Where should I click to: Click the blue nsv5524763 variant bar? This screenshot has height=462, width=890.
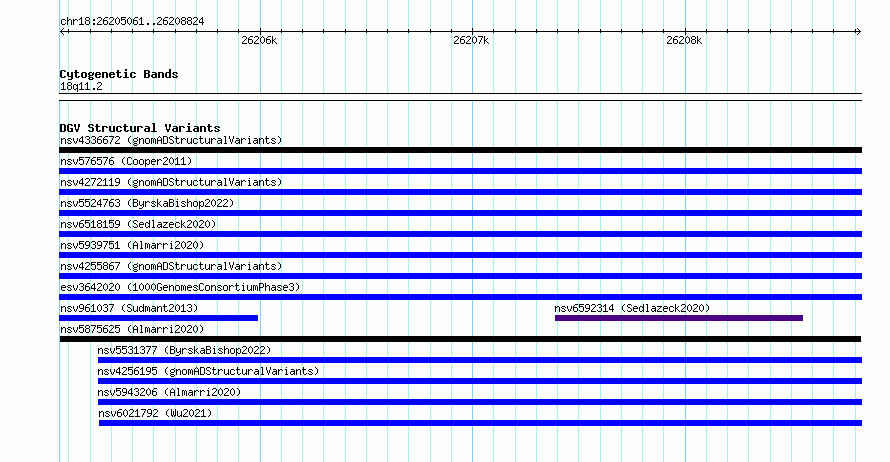point(460,213)
